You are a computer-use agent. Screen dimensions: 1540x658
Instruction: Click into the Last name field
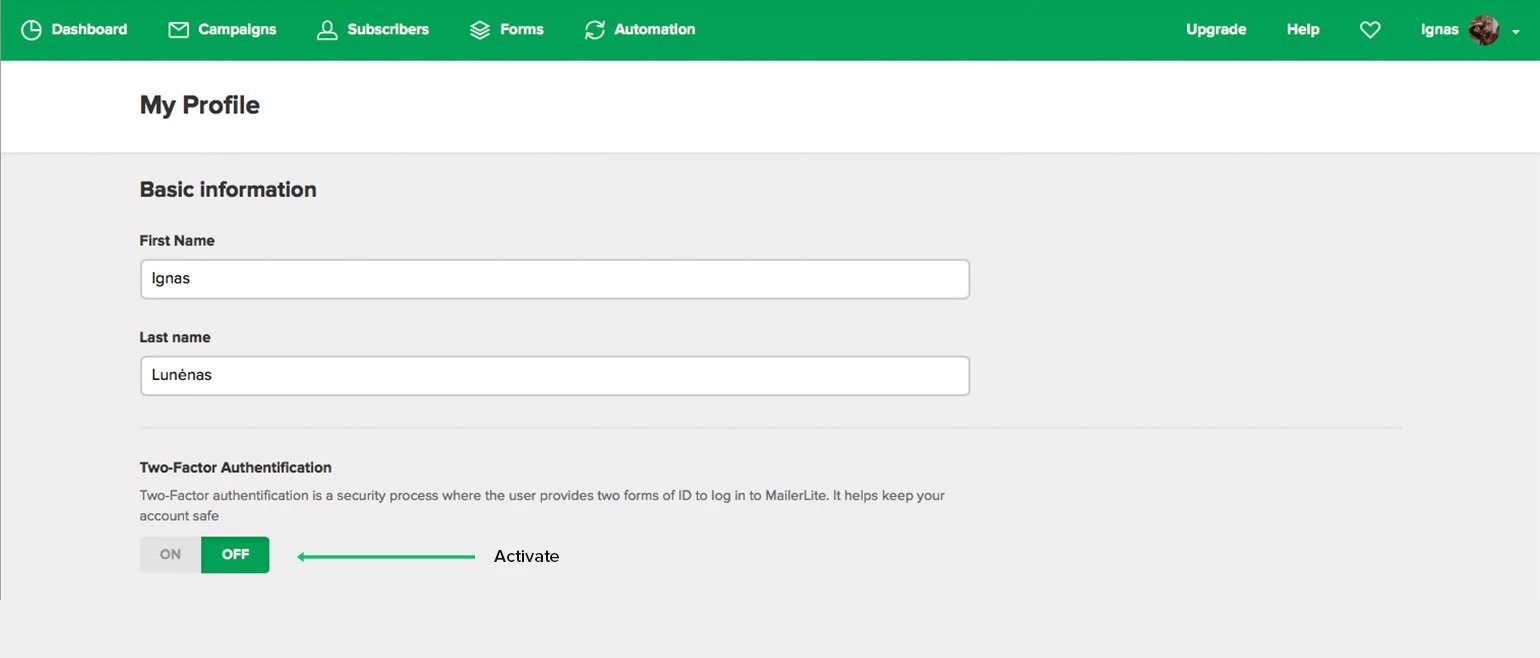pos(555,376)
